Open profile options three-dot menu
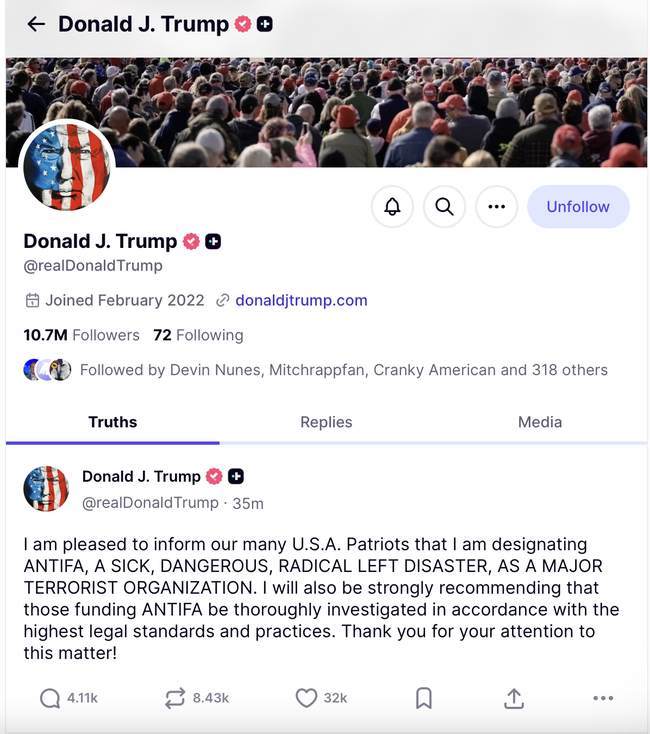 (496, 207)
